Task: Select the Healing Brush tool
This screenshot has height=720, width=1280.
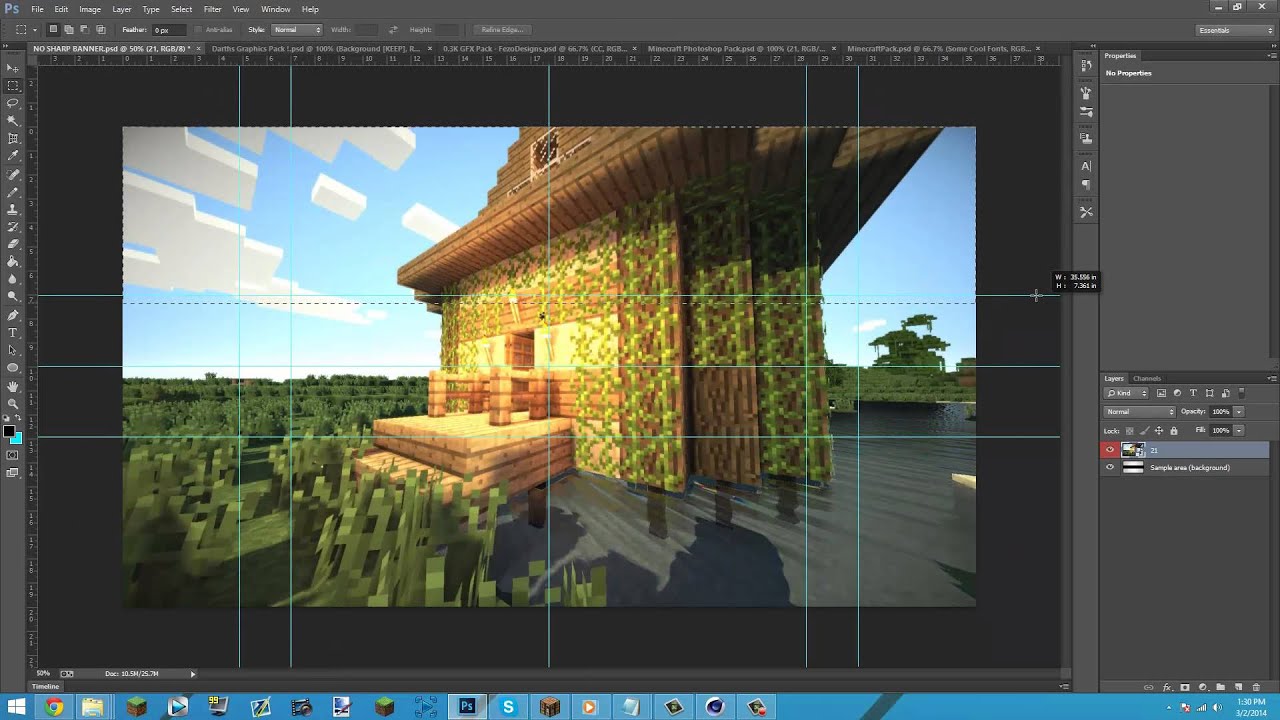Action: click(13, 175)
